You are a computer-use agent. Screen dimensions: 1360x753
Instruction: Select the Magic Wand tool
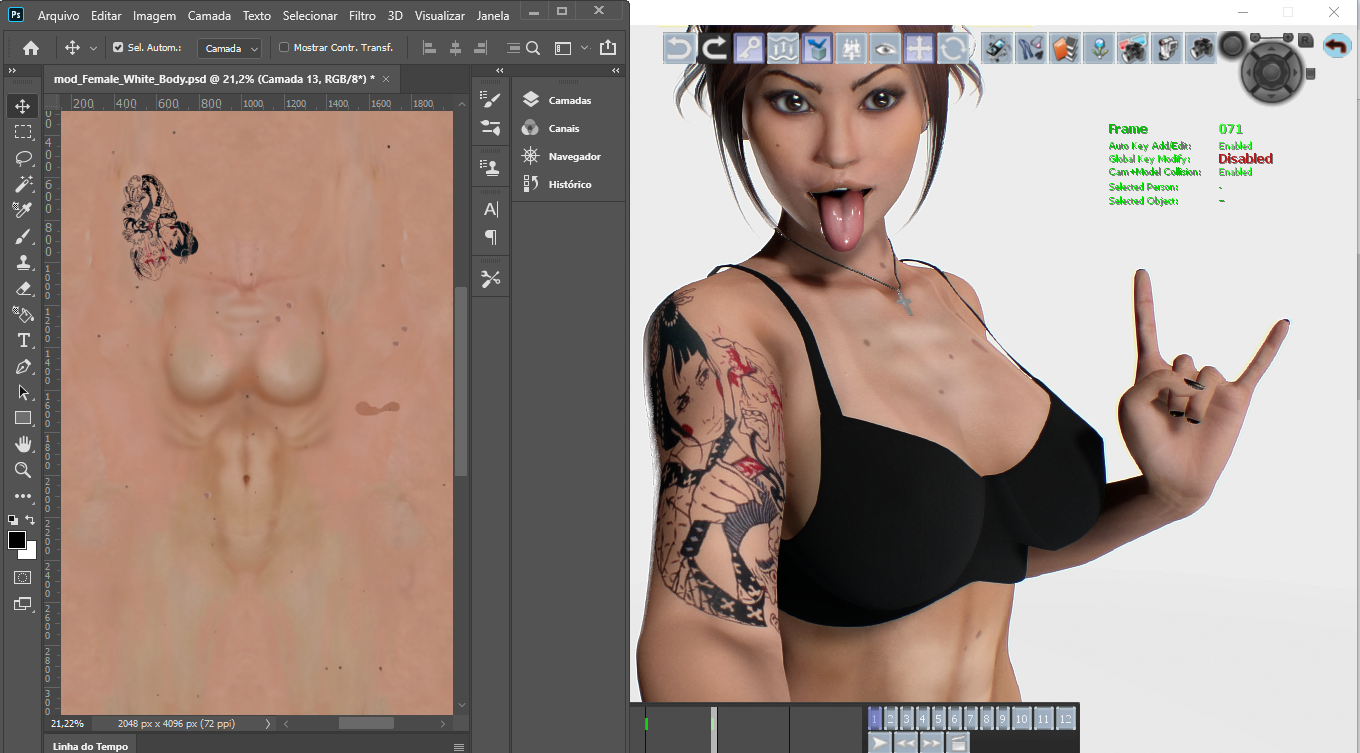pyautogui.click(x=23, y=184)
